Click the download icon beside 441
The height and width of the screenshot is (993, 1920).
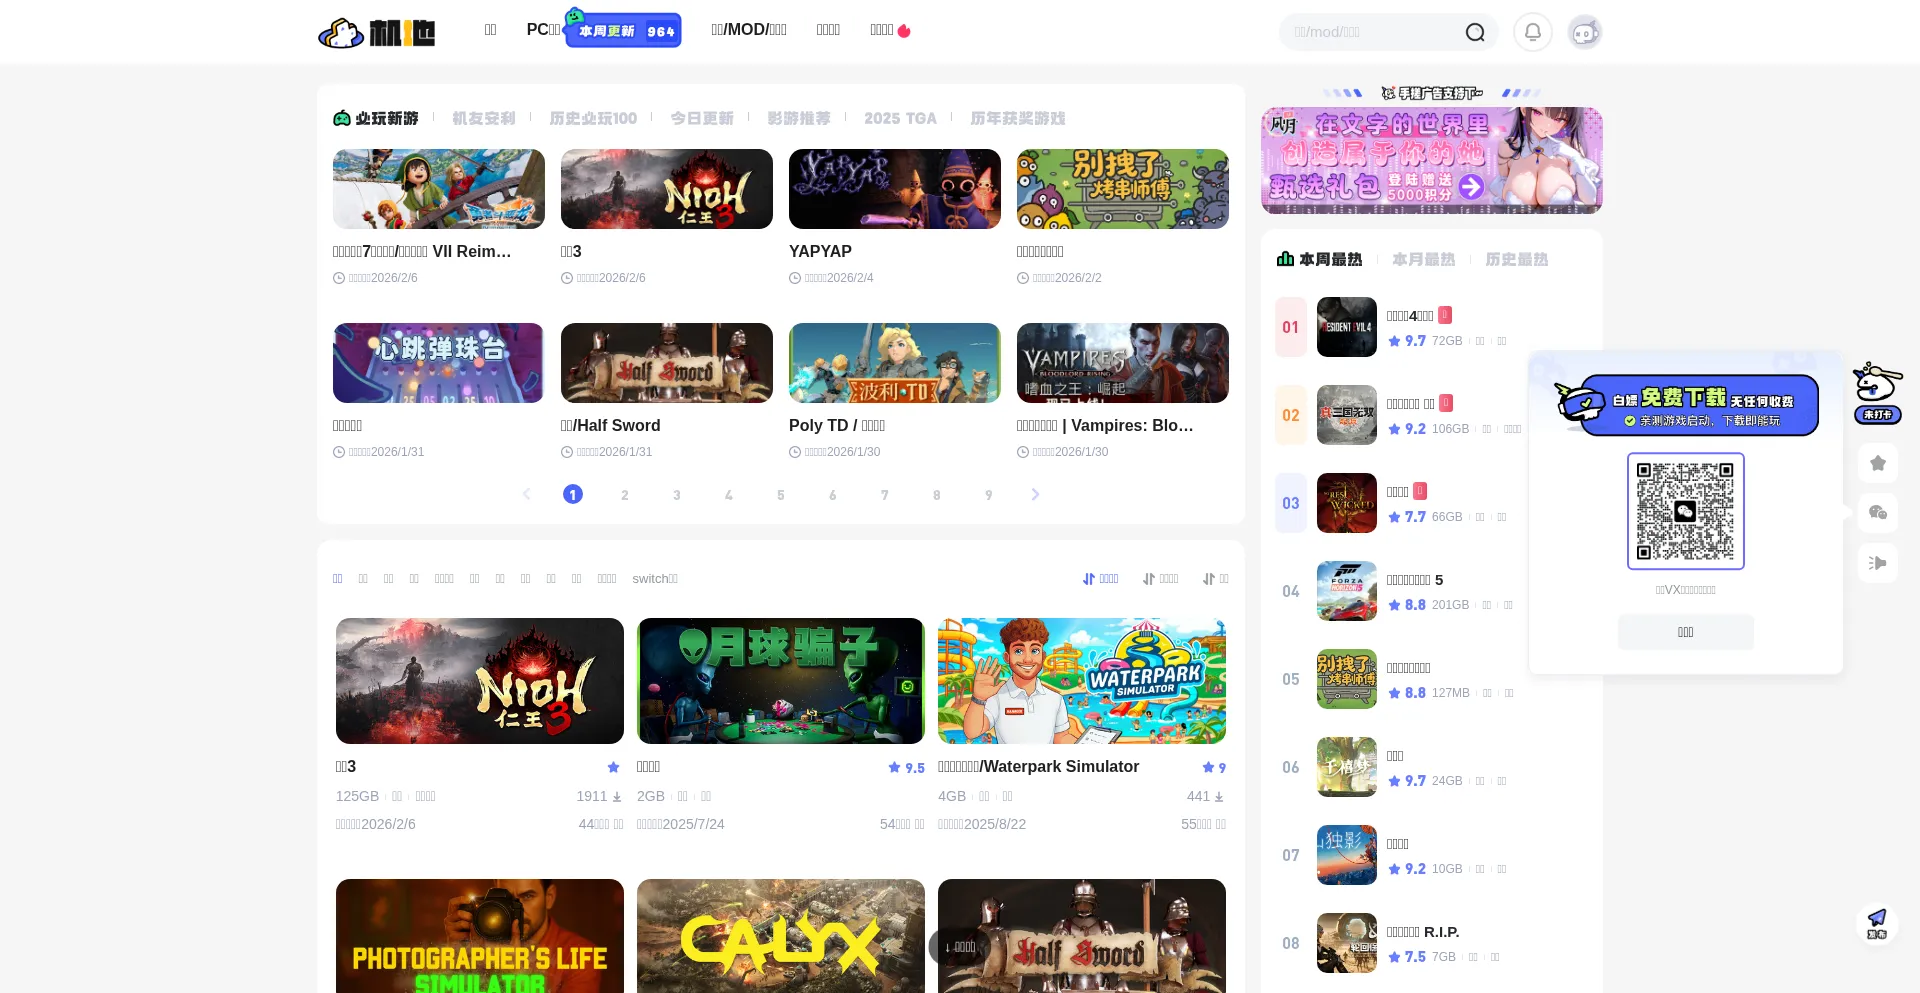point(1218,797)
